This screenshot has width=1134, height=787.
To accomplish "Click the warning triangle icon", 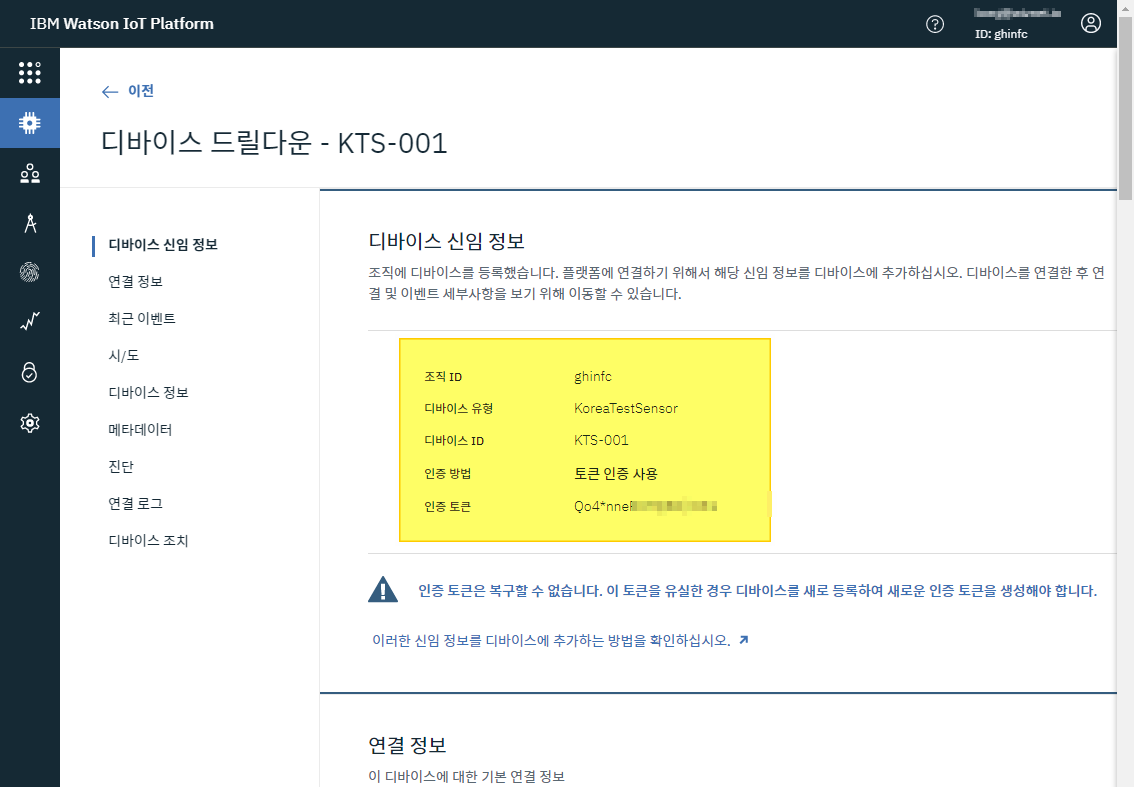I will [383, 590].
